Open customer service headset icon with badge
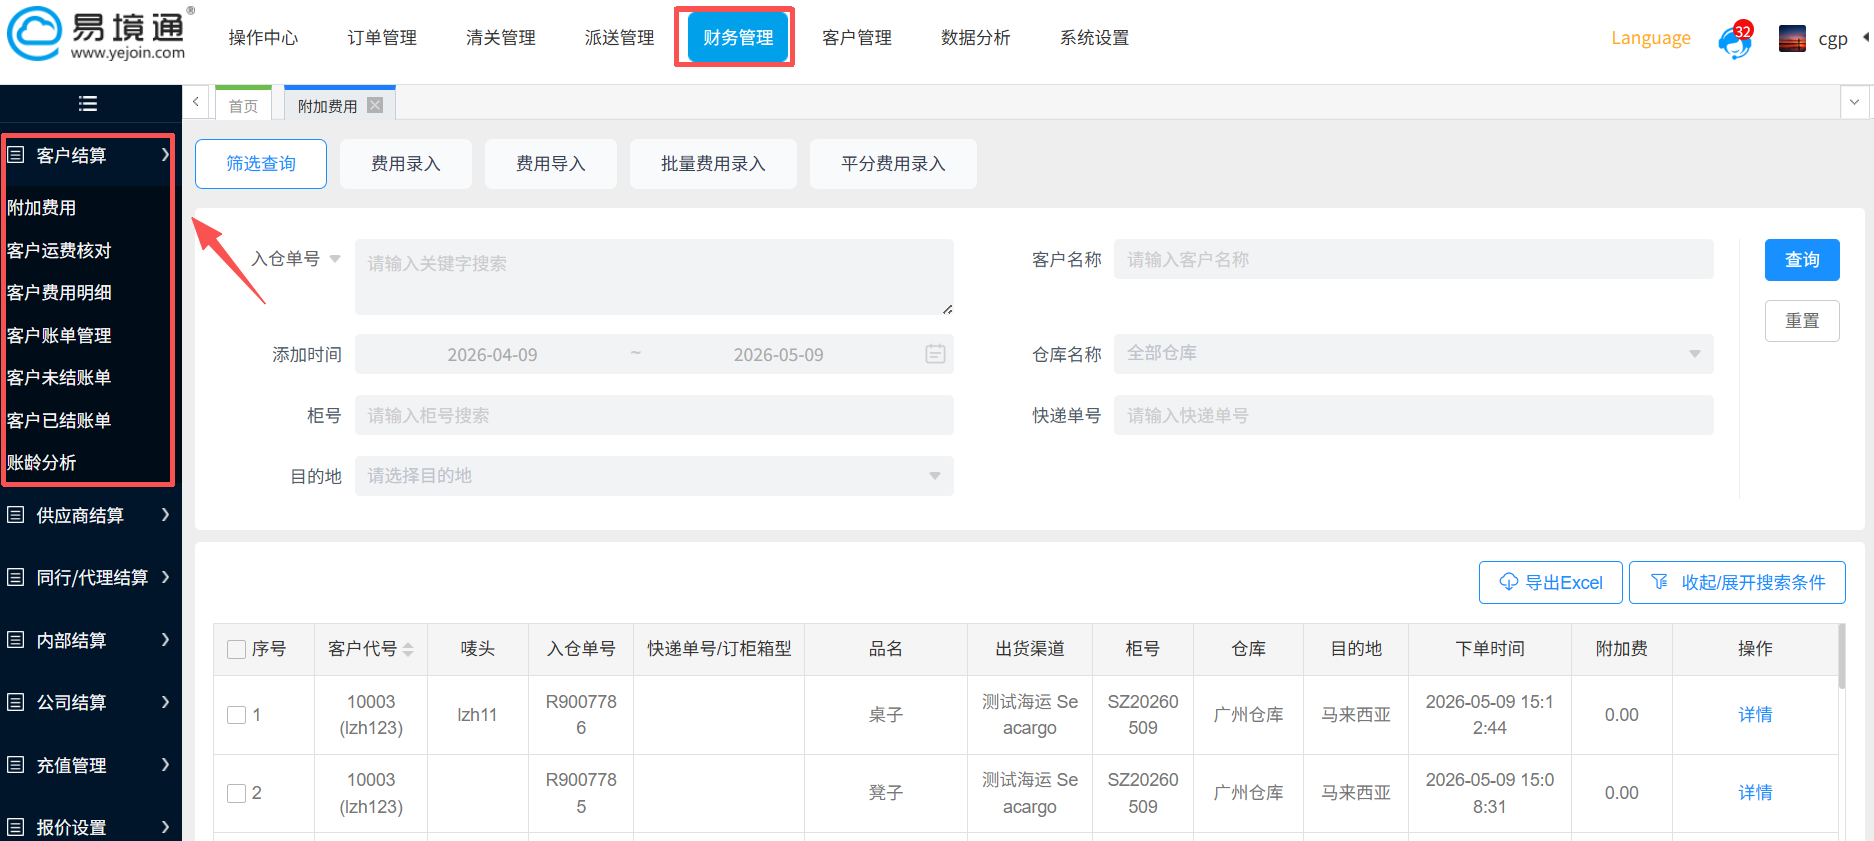This screenshot has height=841, width=1874. (x=1735, y=41)
